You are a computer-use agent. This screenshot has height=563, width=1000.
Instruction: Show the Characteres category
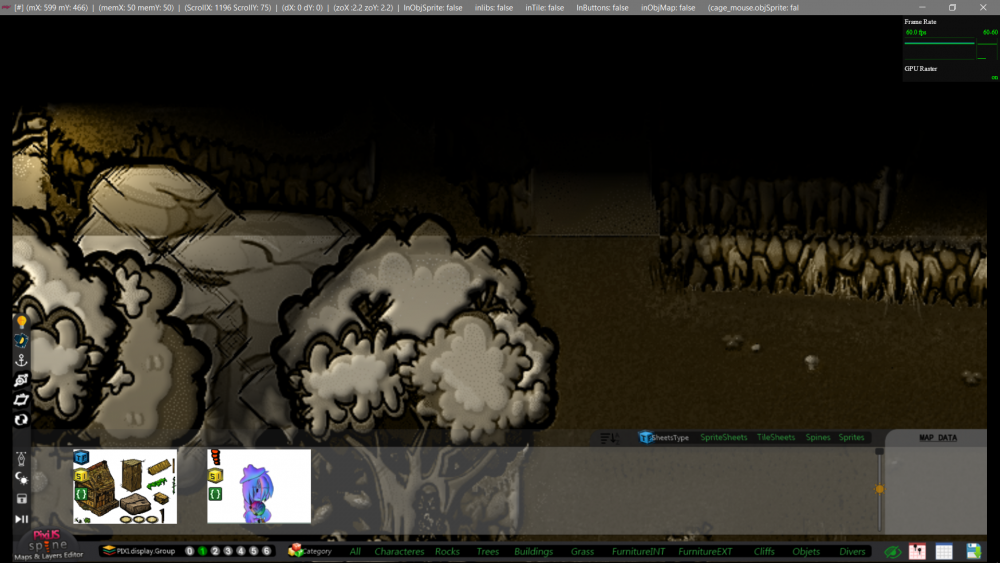[x=399, y=552]
